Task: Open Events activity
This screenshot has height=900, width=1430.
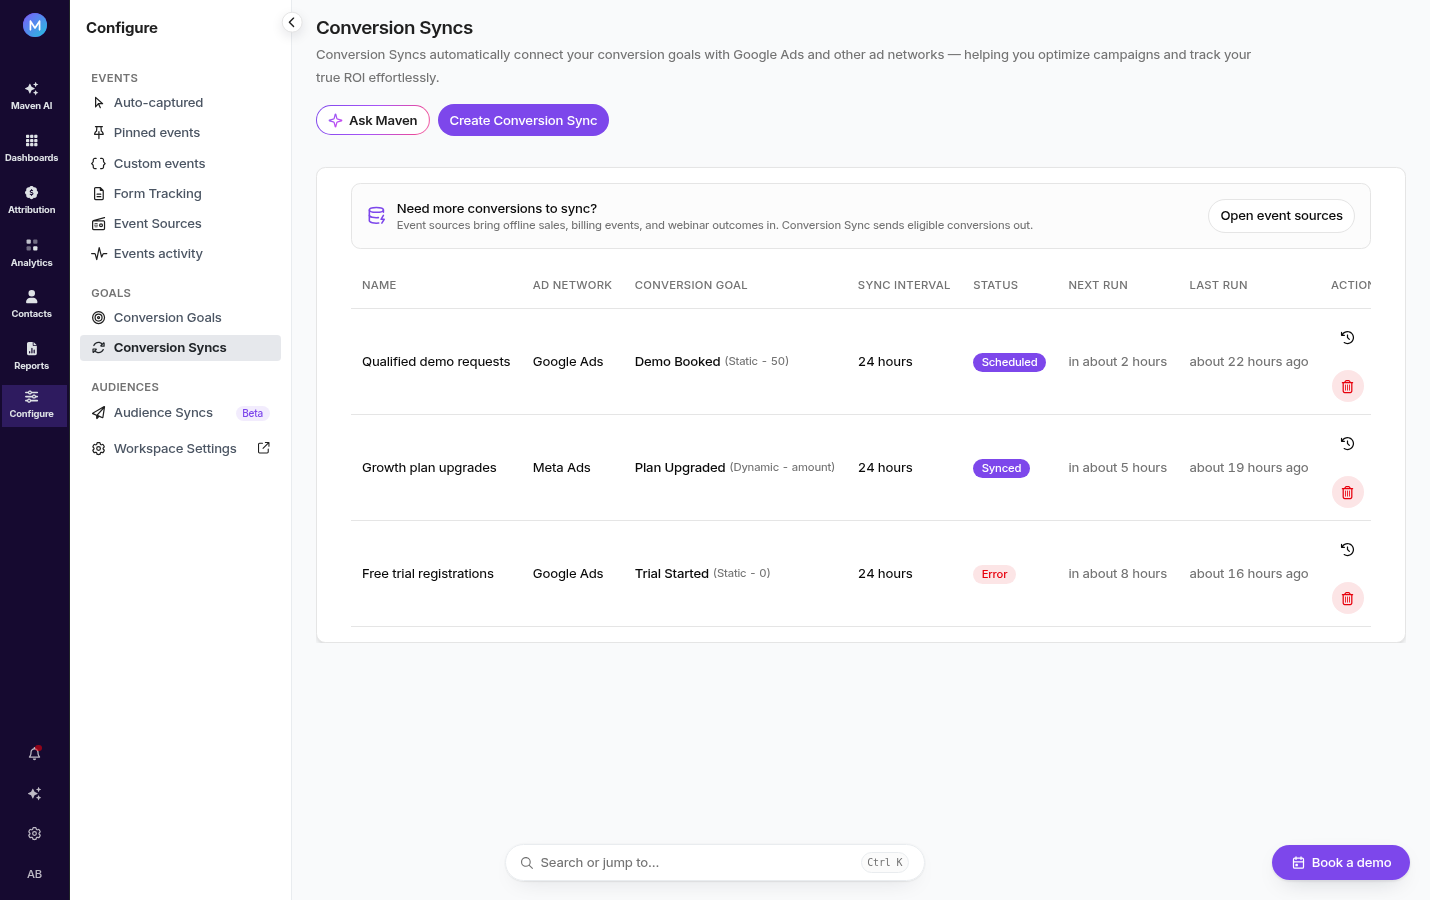Action: point(180,254)
